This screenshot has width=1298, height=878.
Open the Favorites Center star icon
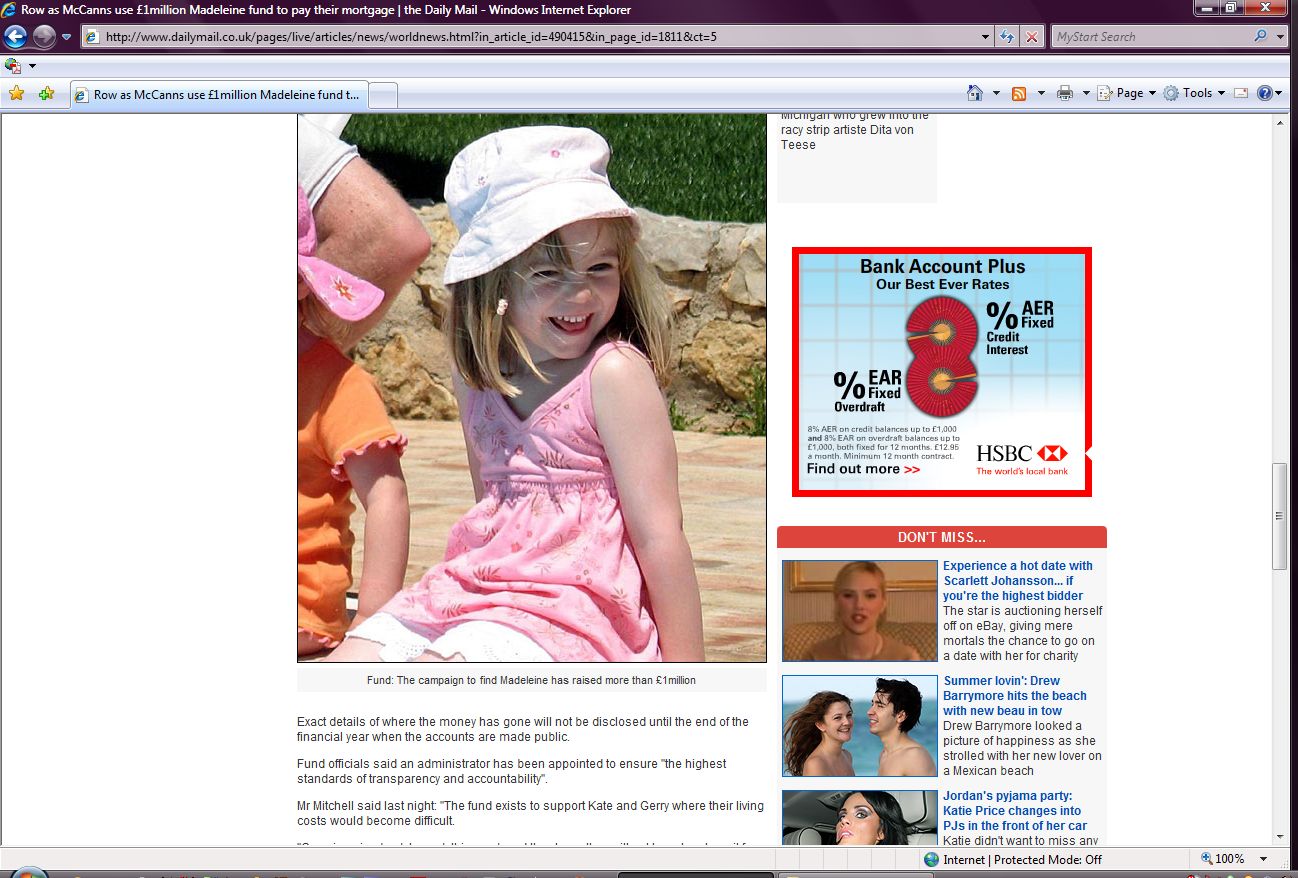[16, 93]
